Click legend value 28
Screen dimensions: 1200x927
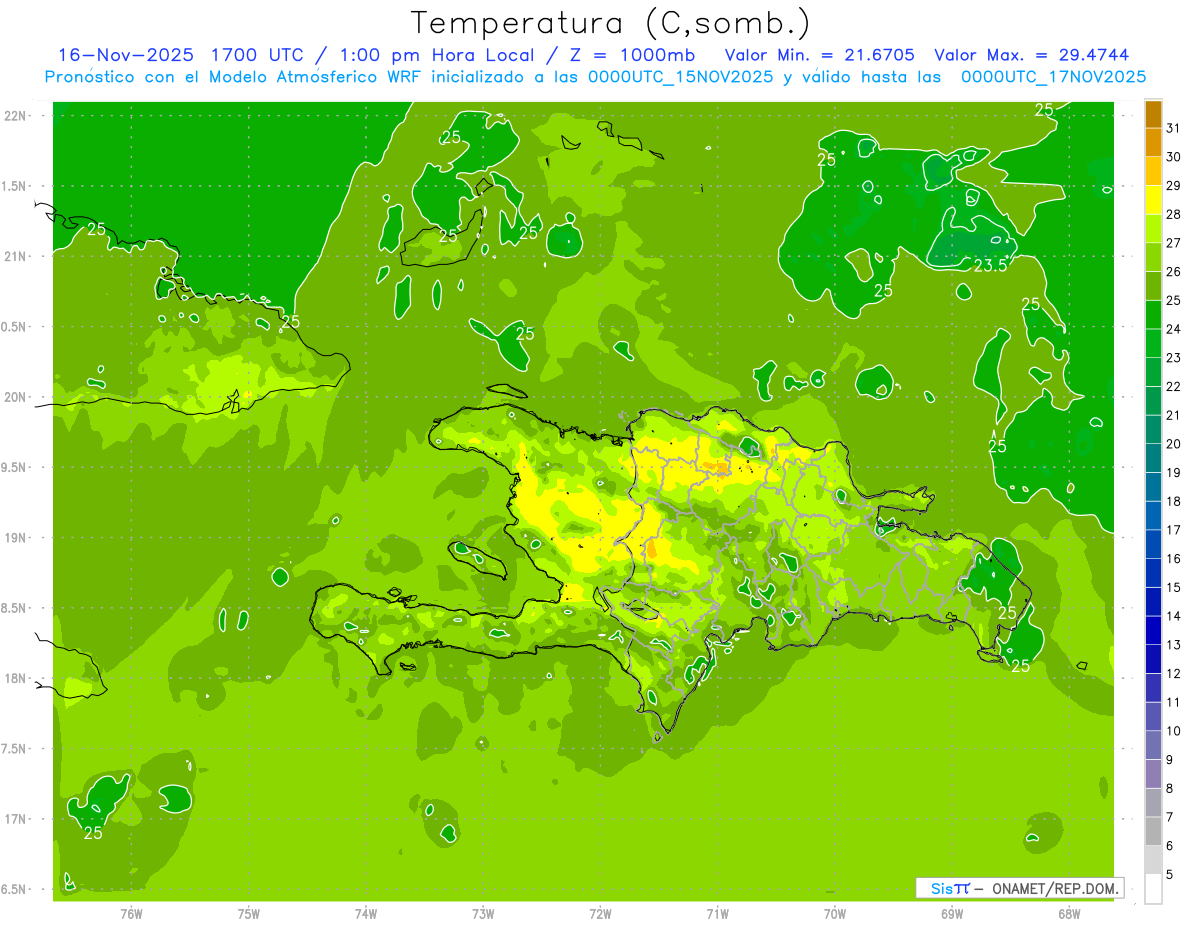(1174, 214)
